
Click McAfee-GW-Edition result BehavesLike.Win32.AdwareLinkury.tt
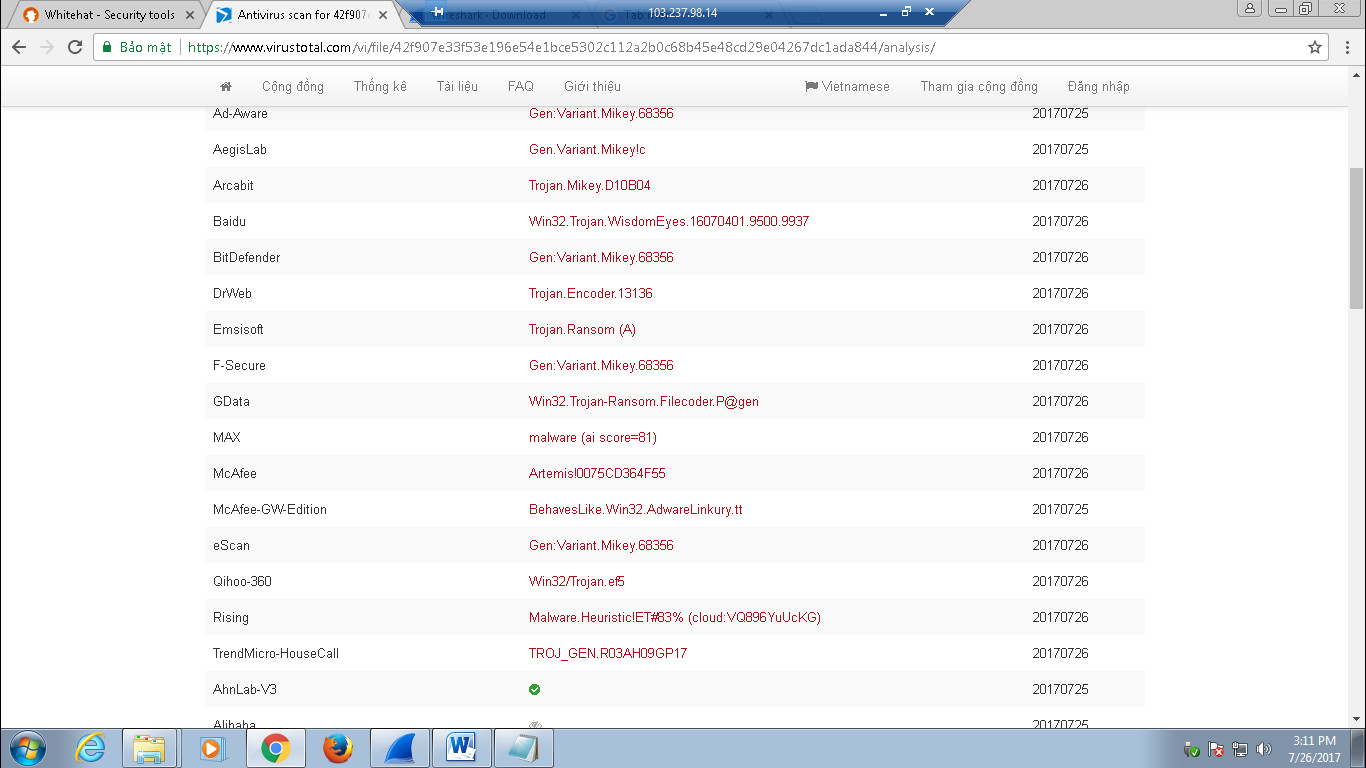coord(636,509)
